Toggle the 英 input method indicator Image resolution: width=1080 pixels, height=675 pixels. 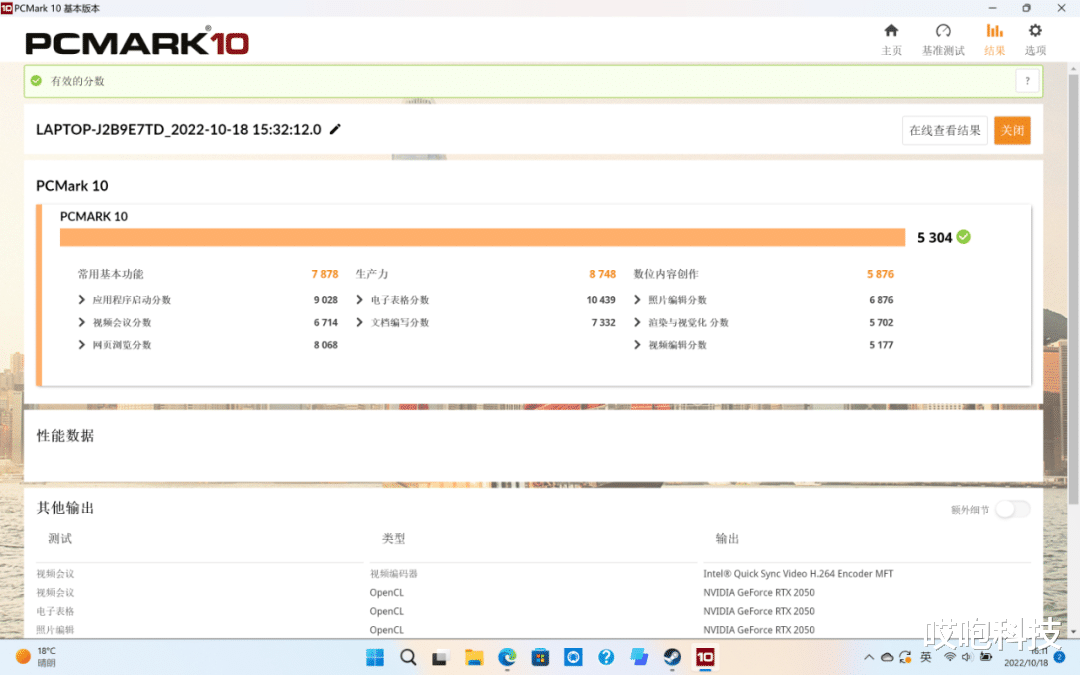click(925, 658)
